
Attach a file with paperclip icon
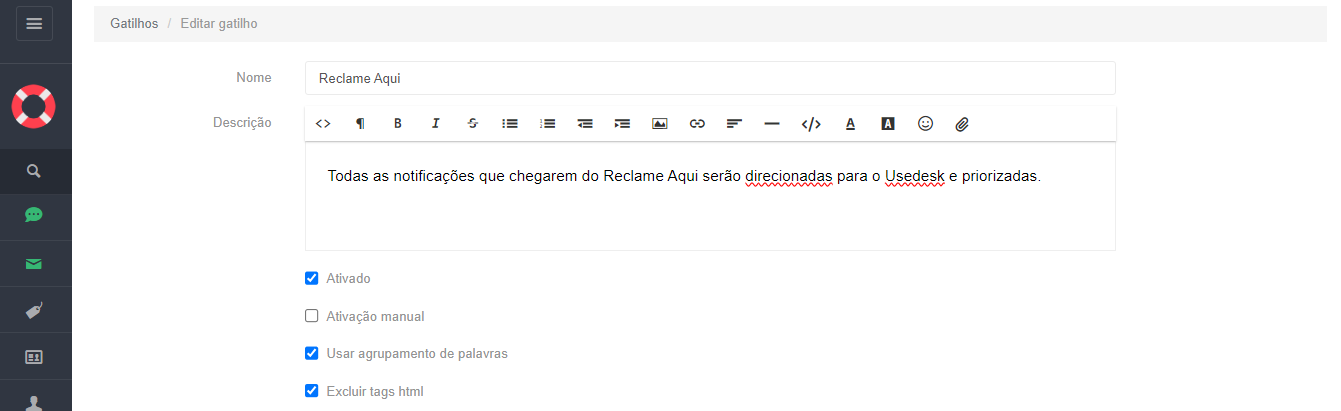click(x=962, y=124)
